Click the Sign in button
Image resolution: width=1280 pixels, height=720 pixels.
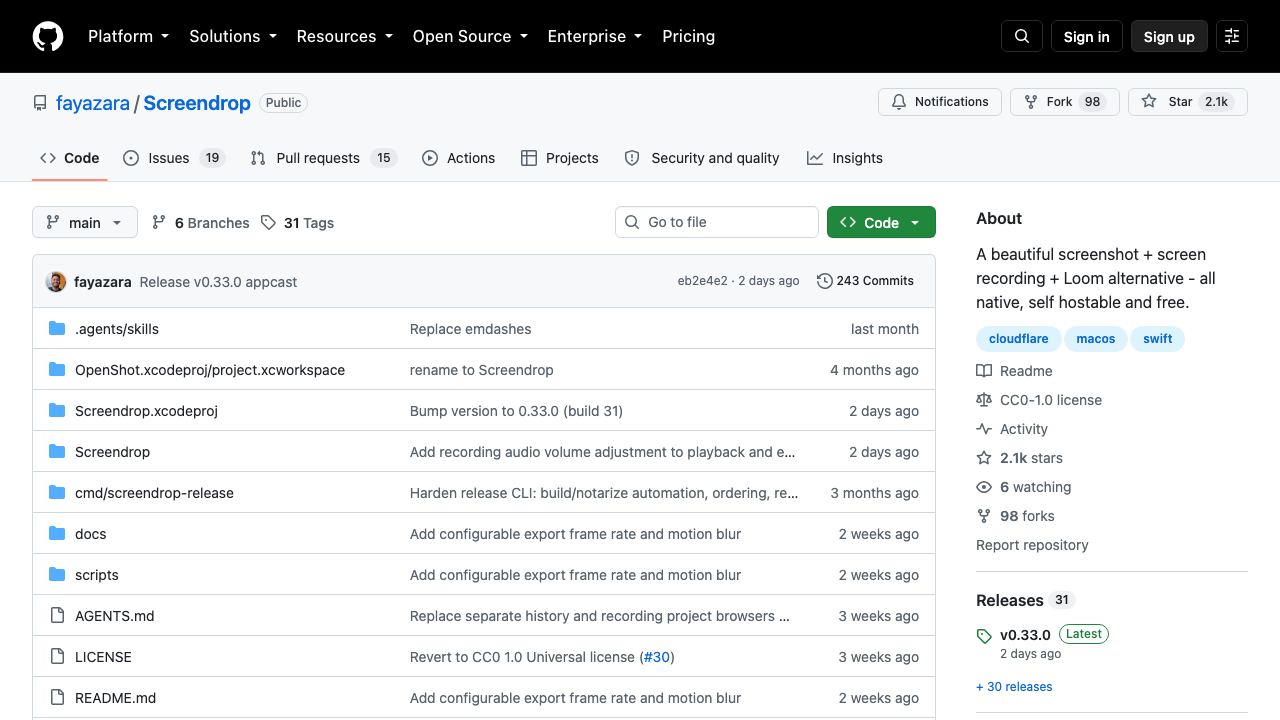point(1087,36)
